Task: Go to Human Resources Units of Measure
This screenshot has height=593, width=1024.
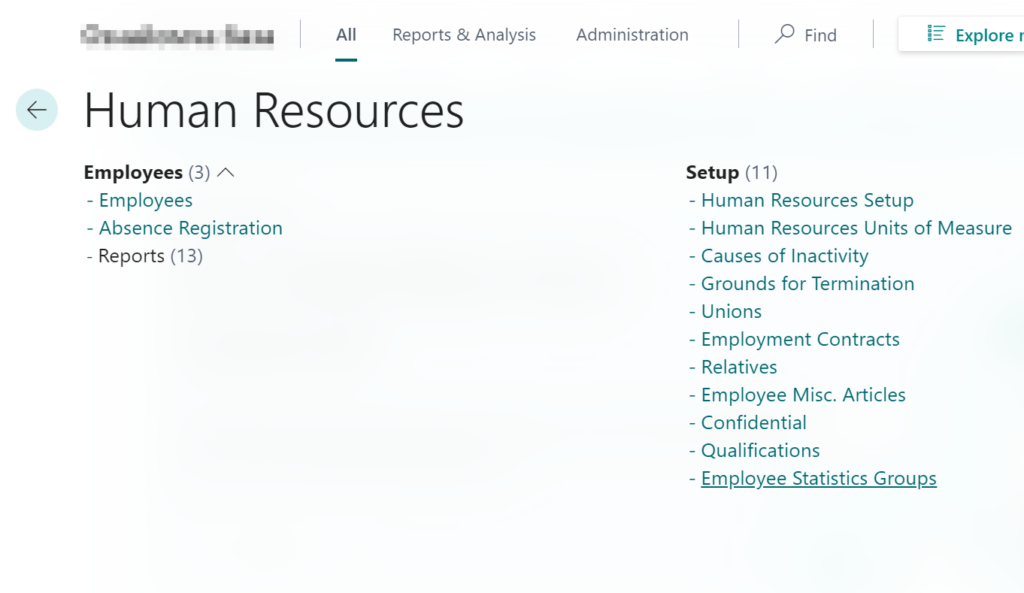Action: click(856, 228)
